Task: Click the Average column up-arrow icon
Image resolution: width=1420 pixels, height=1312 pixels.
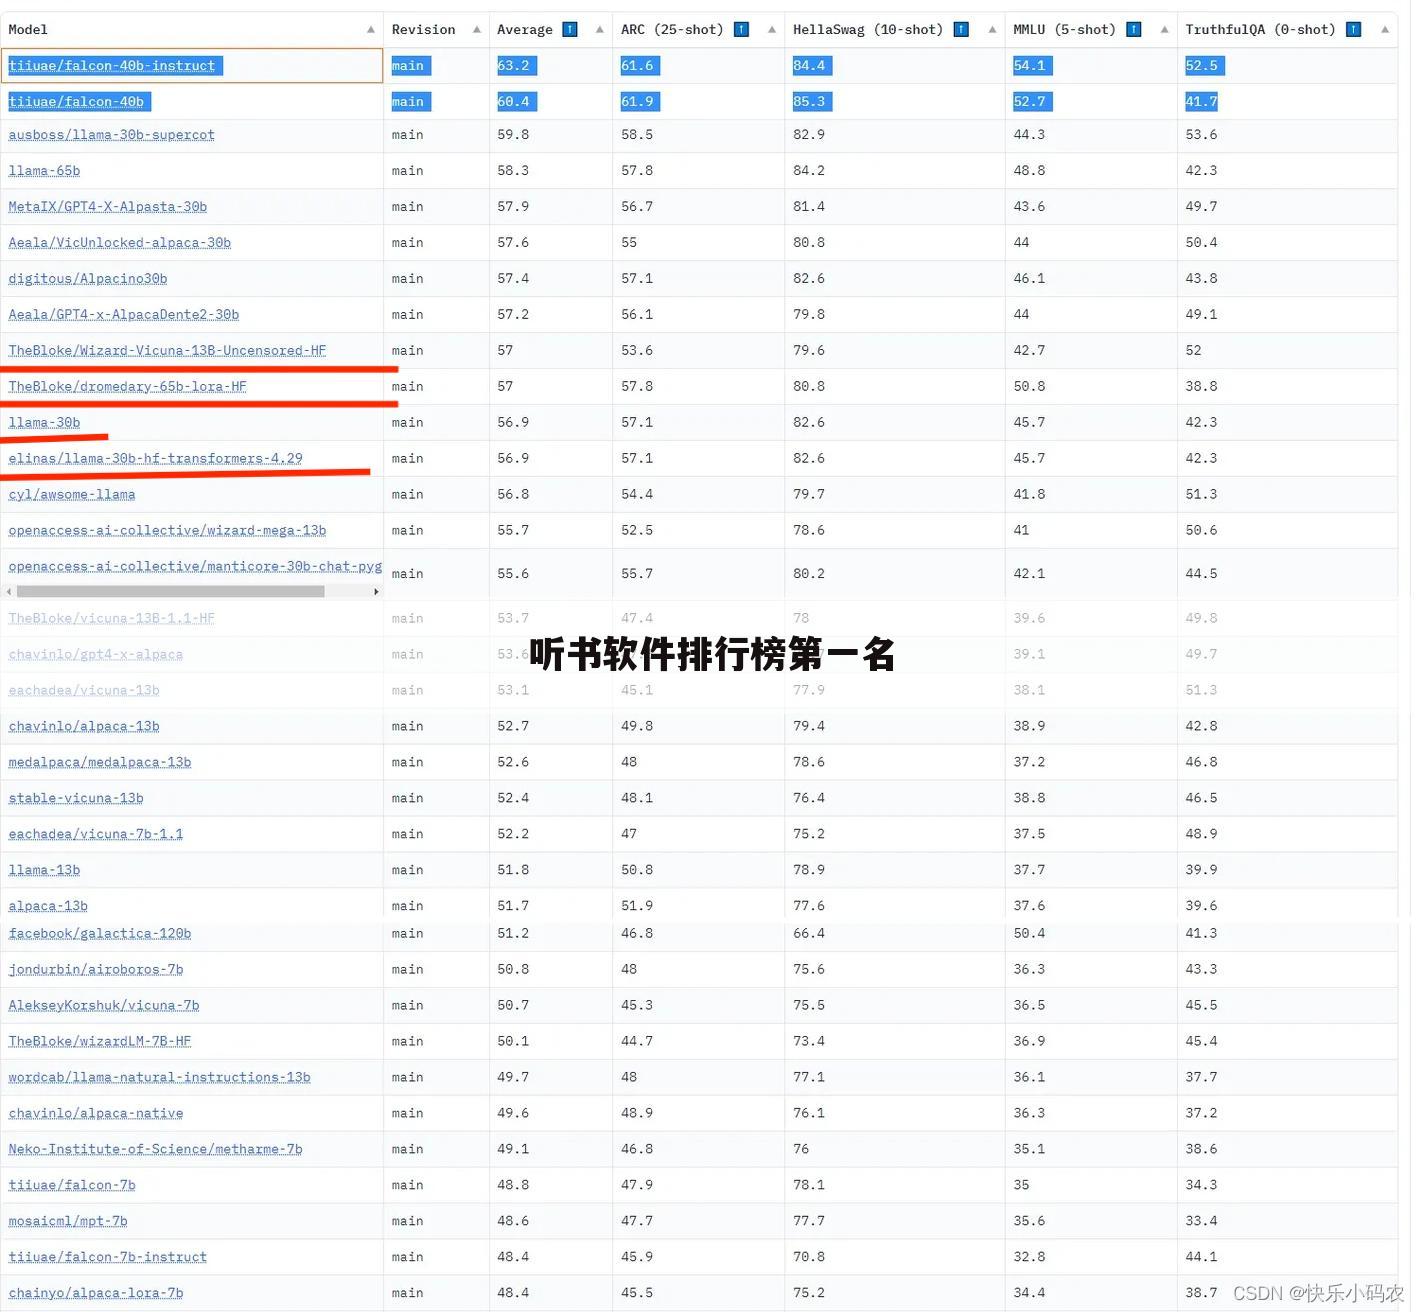Action: (570, 29)
